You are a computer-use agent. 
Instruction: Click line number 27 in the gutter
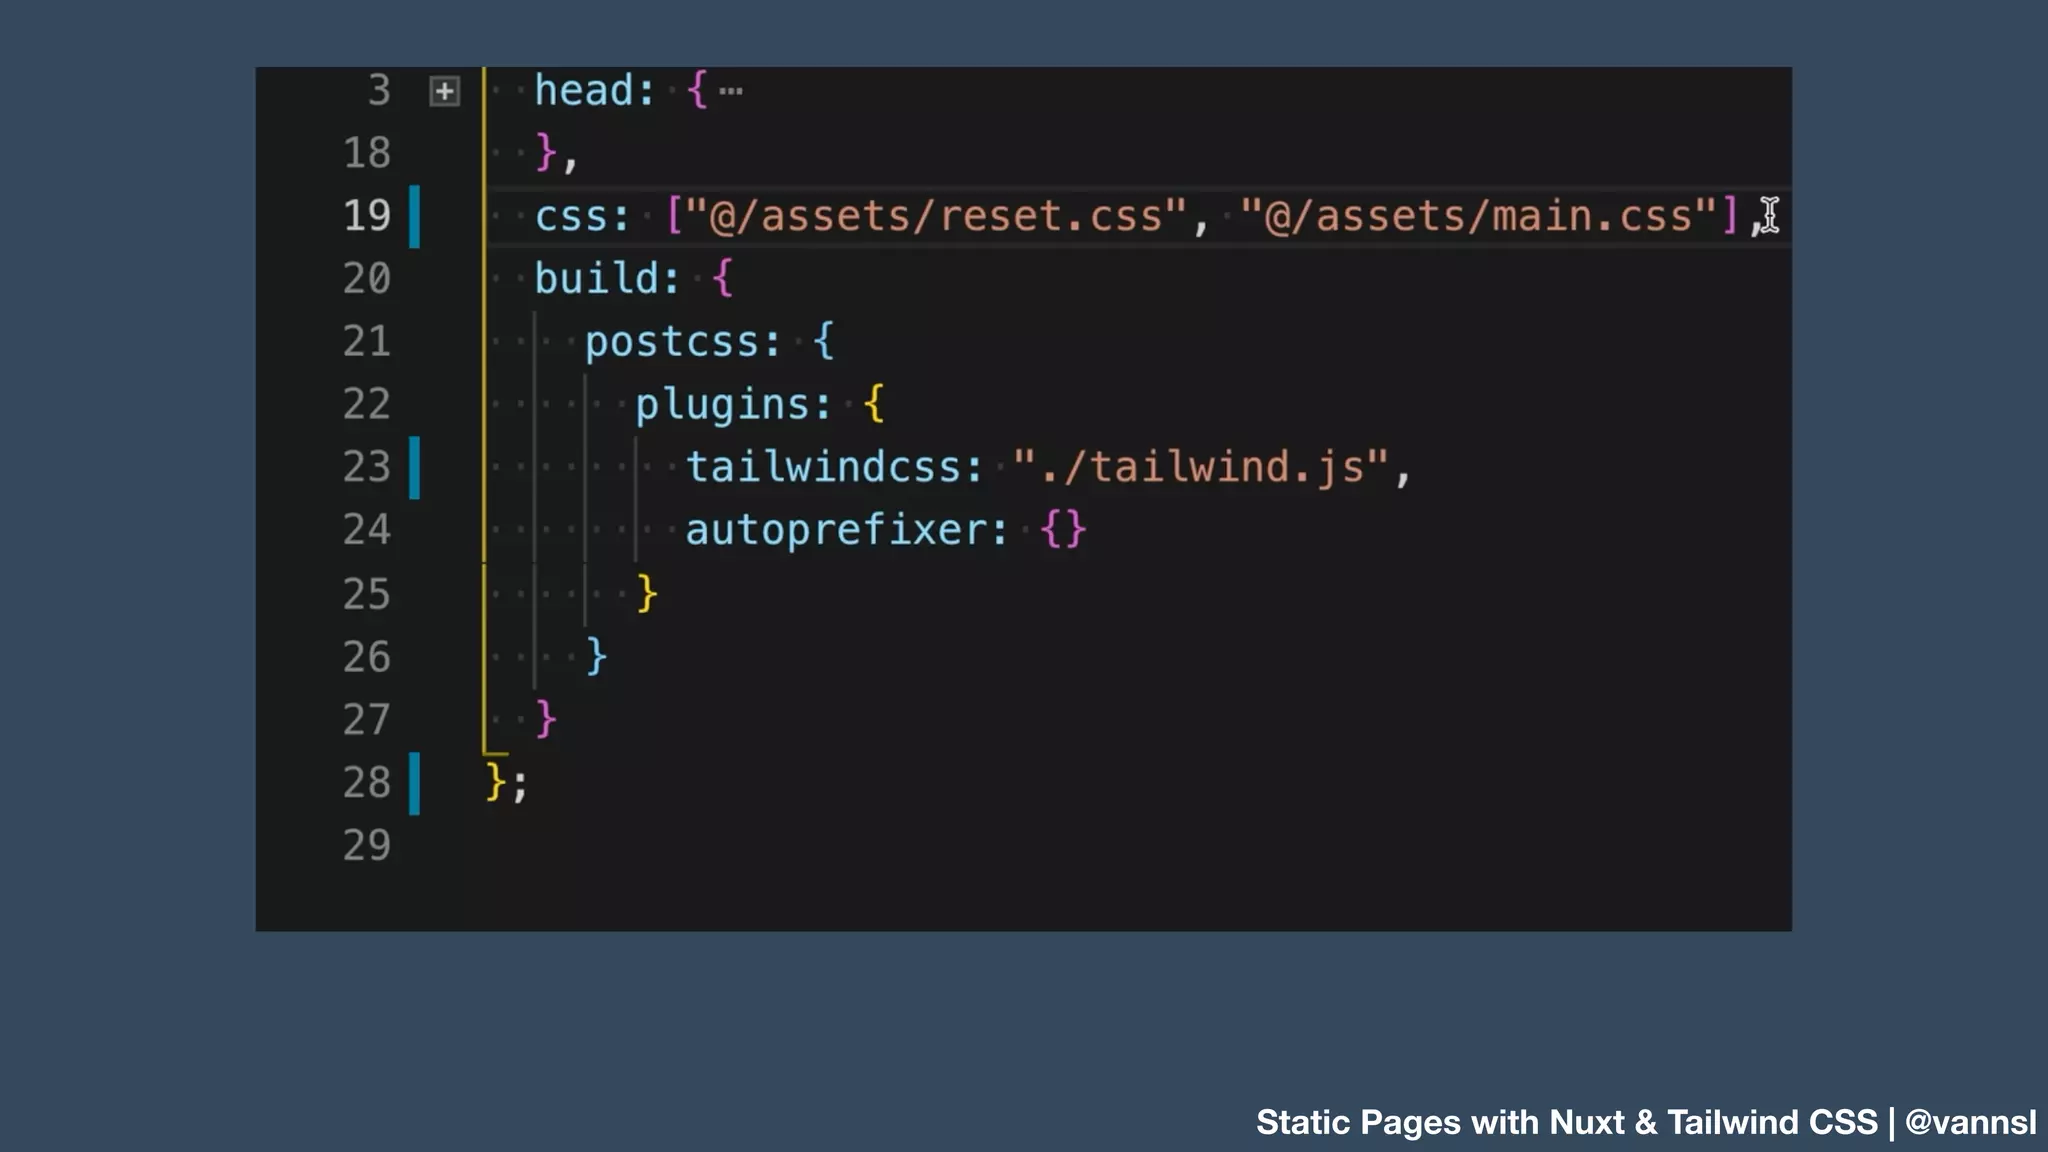pyautogui.click(x=366, y=720)
